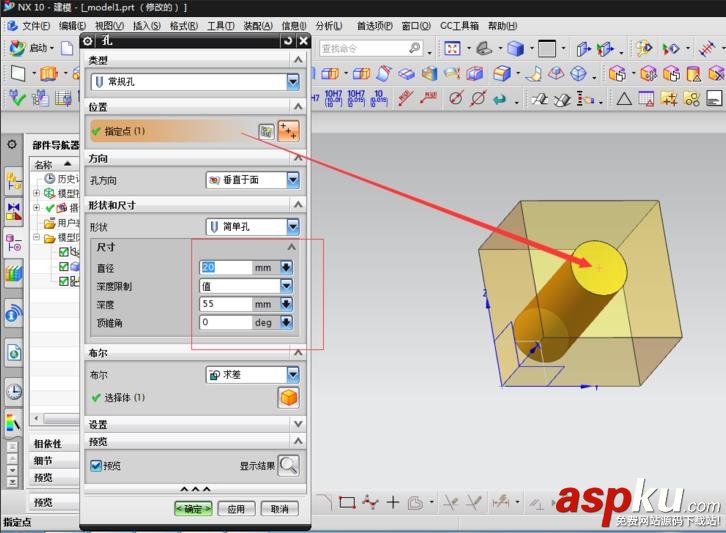This screenshot has width=726, height=533.
Task: Open the 帮助(H) menu
Action: click(502, 26)
